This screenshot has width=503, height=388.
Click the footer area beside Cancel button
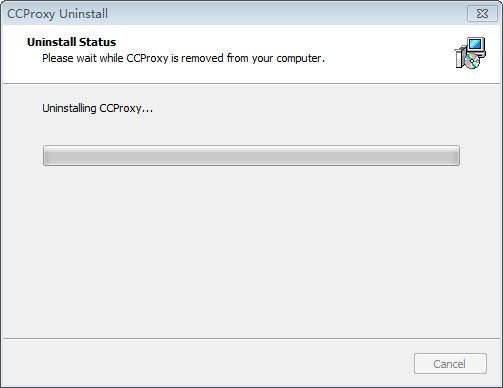tap(207, 363)
